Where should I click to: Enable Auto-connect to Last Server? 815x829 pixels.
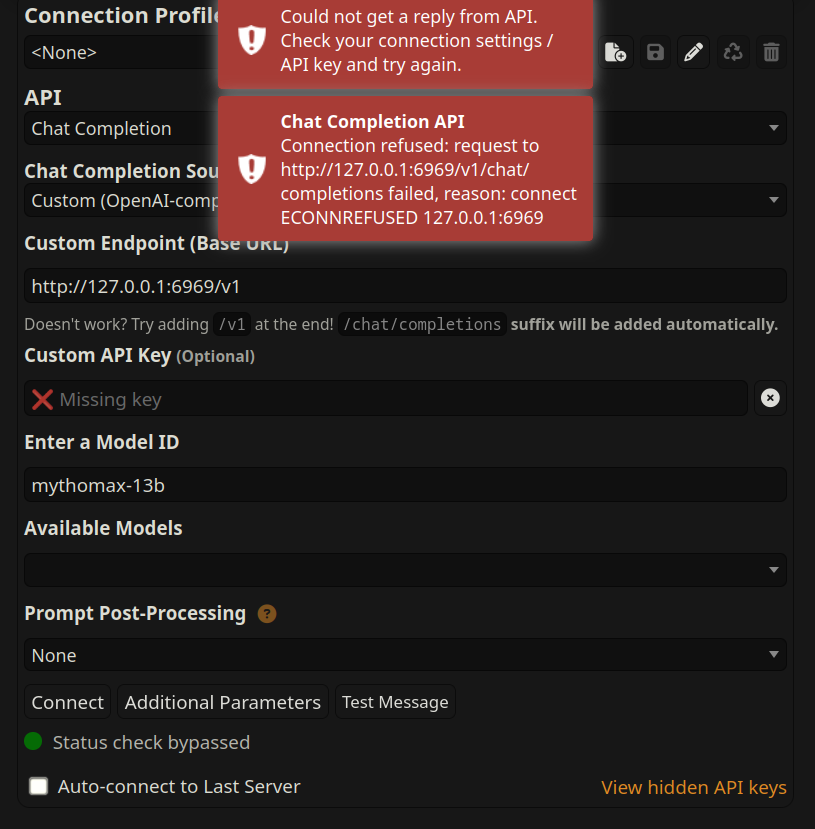39,786
